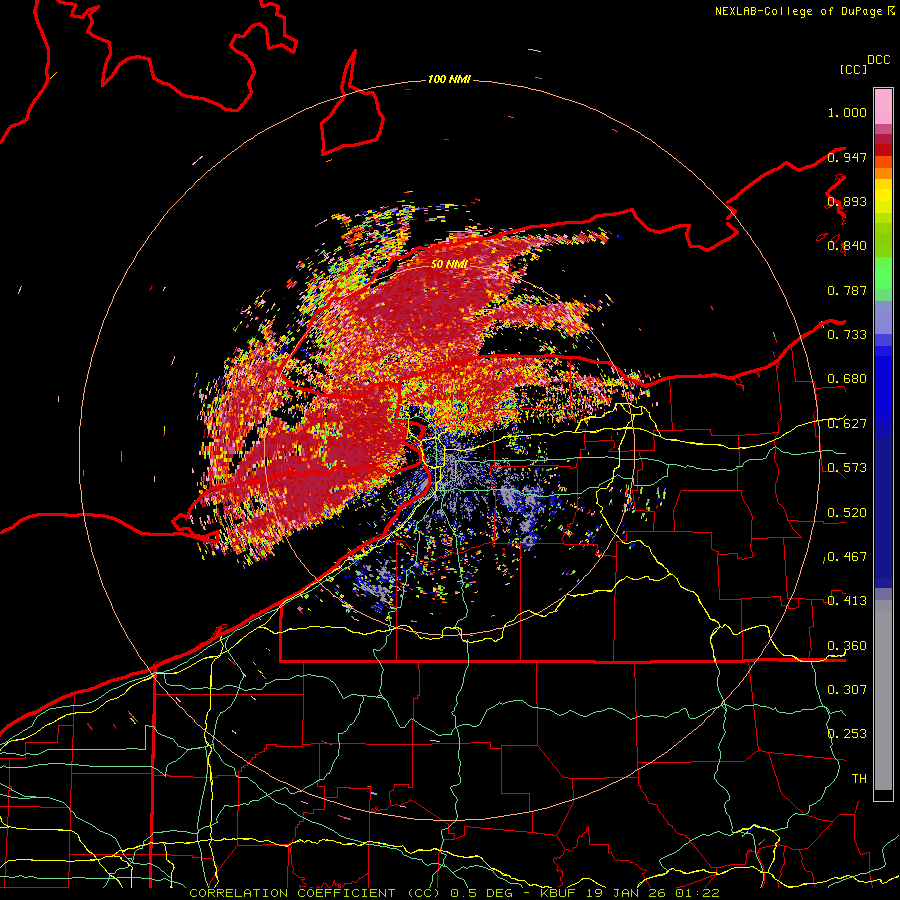Image resolution: width=900 pixels, height=900 pixels.
Task: Select the 0.253 scale value
Action: click(847, 734)
